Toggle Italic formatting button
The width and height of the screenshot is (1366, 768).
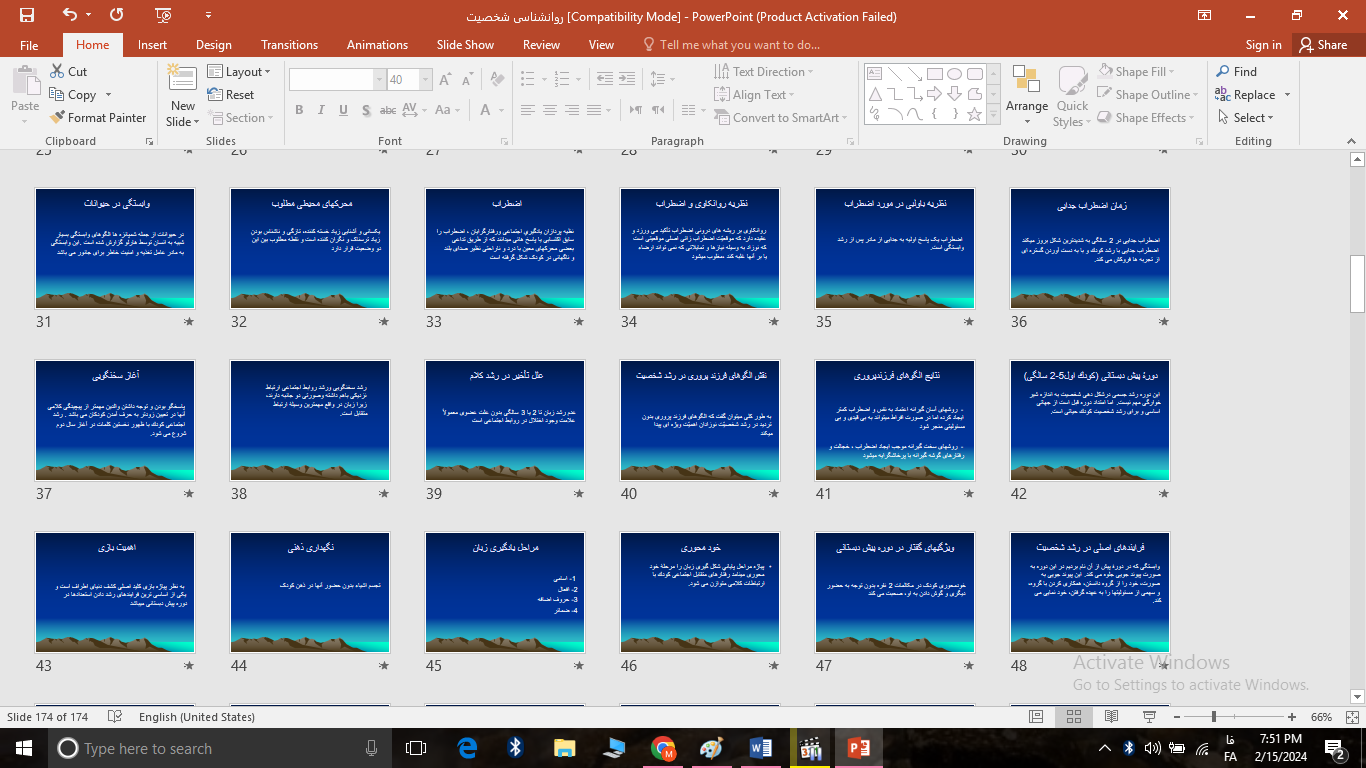[320, 110]
